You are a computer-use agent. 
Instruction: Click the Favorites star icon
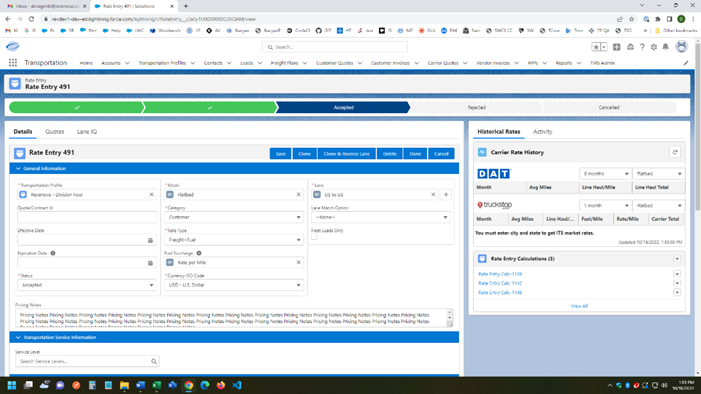click(596, 47)
